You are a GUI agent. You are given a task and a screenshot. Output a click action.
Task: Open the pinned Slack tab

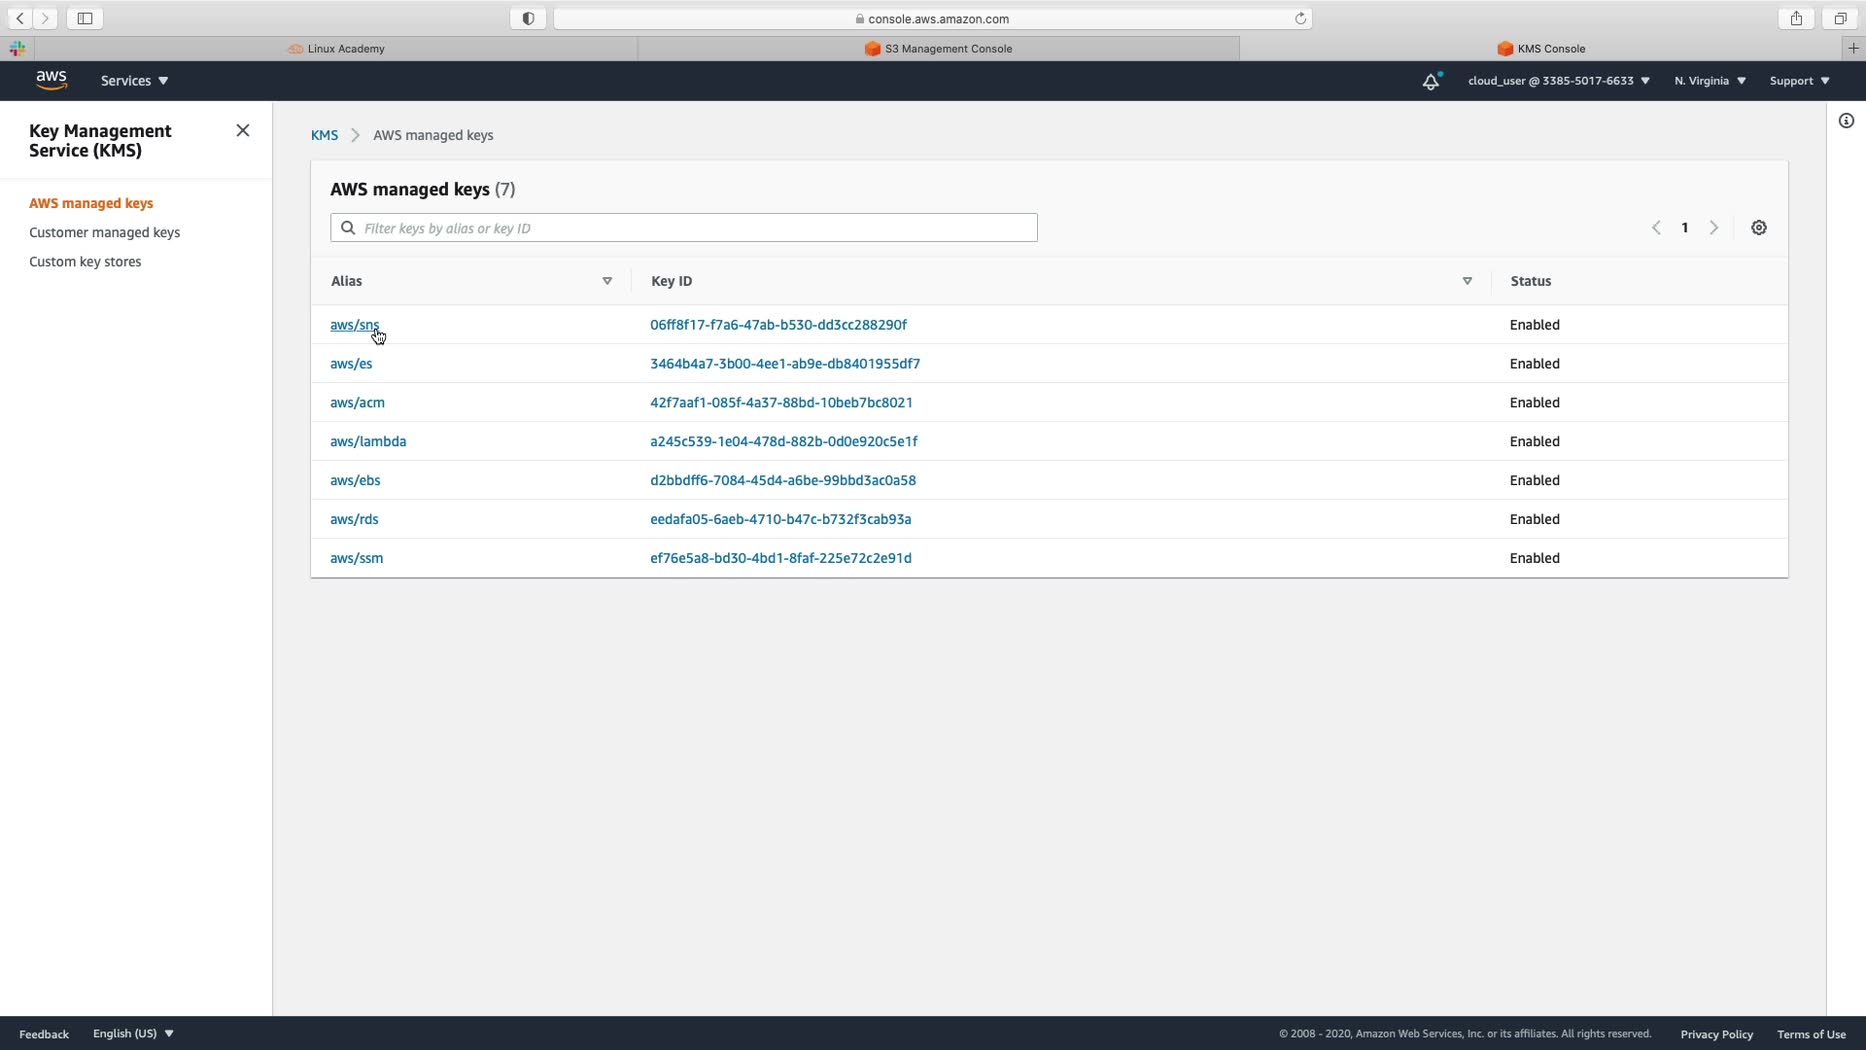[17, 48]
